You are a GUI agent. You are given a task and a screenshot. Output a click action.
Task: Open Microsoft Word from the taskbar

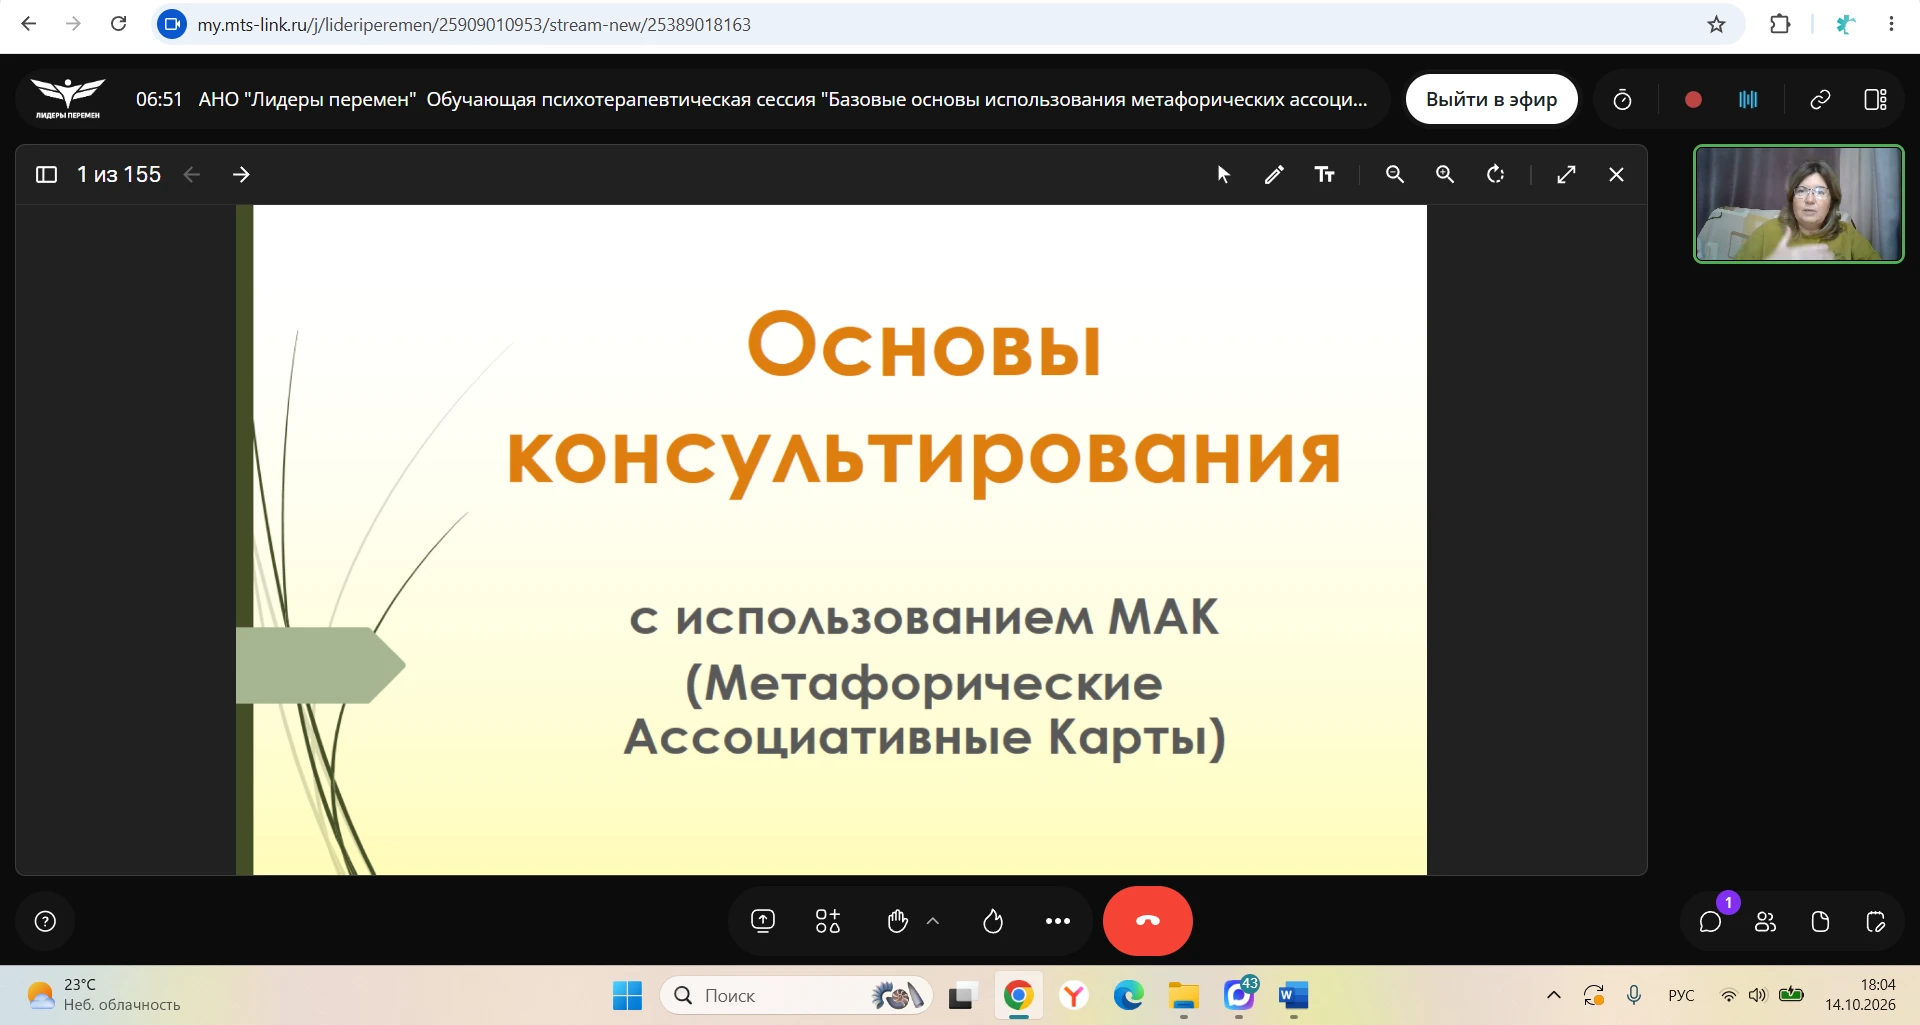click(x=1293, y=995)
